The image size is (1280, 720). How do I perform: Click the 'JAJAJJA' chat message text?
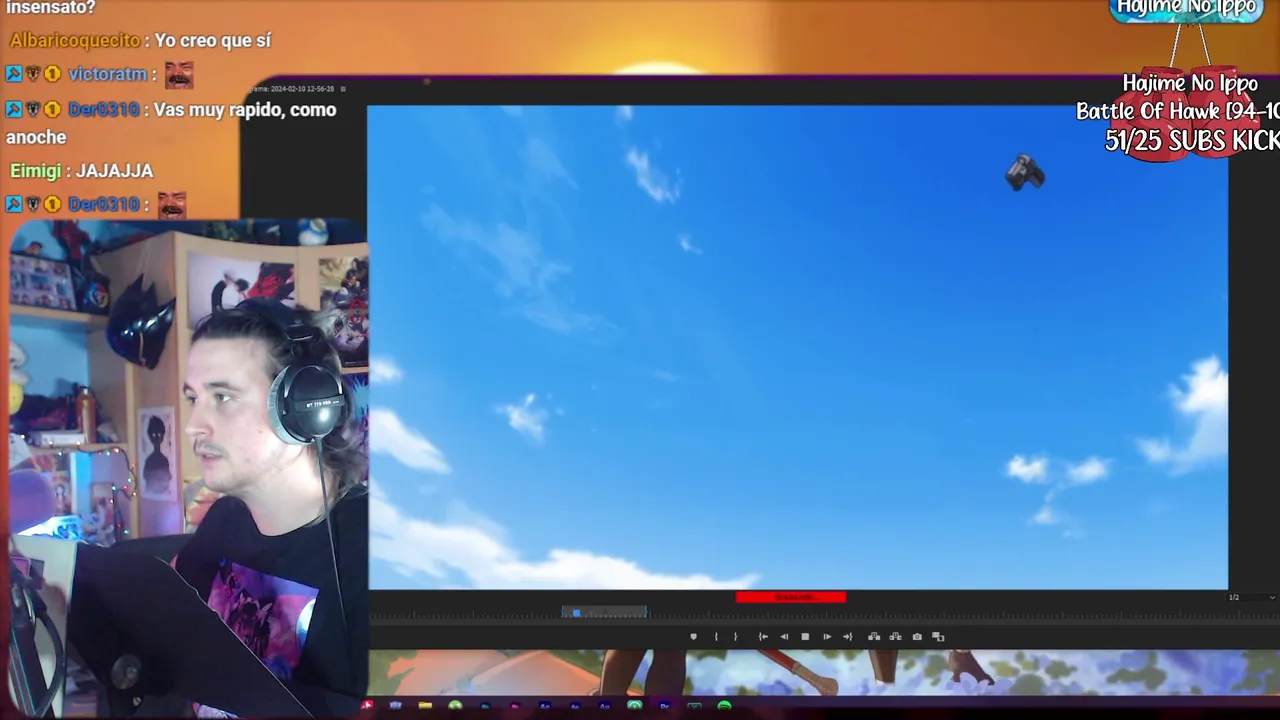[x=114, y=171]
